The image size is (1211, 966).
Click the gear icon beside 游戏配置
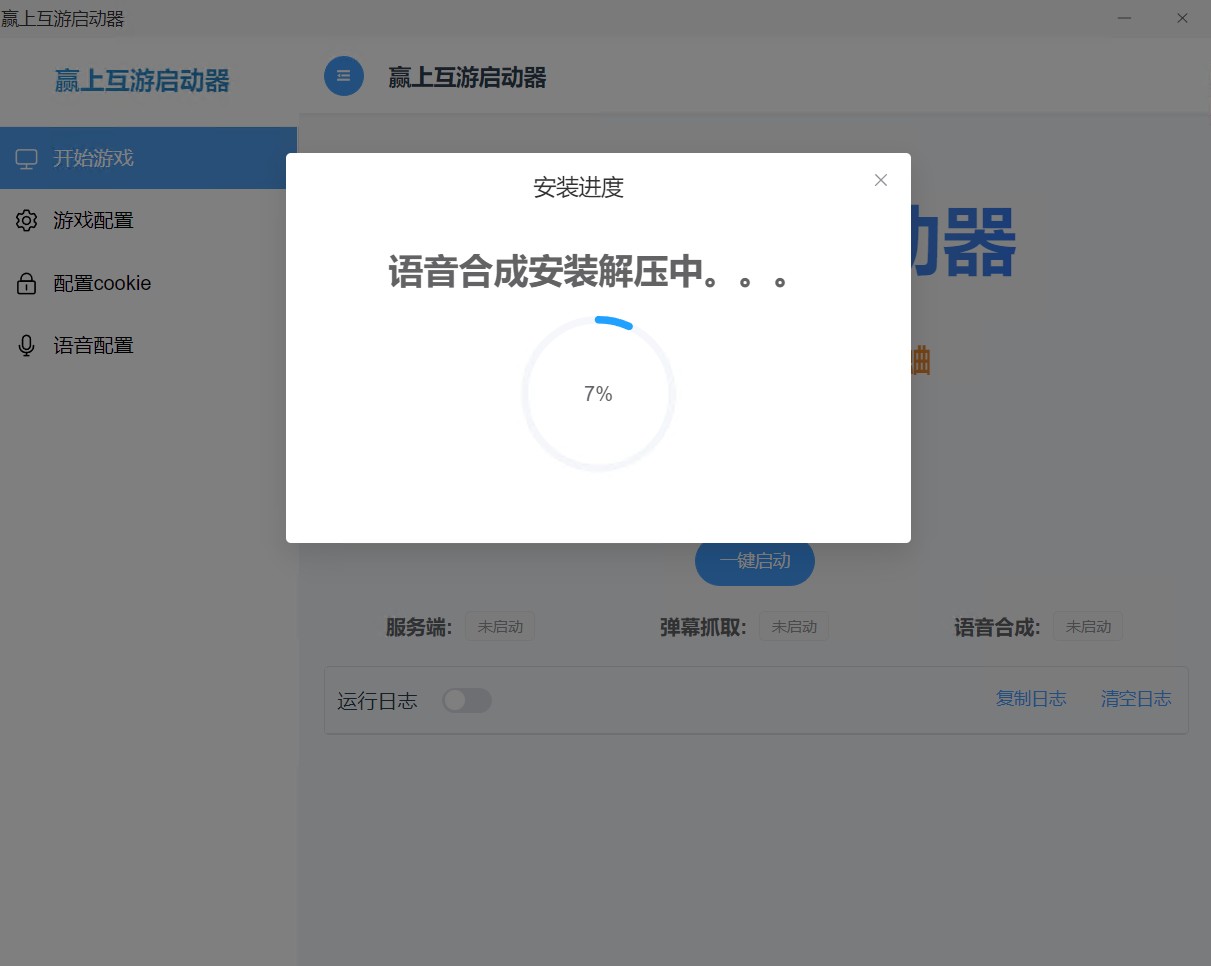click(27, 221)
